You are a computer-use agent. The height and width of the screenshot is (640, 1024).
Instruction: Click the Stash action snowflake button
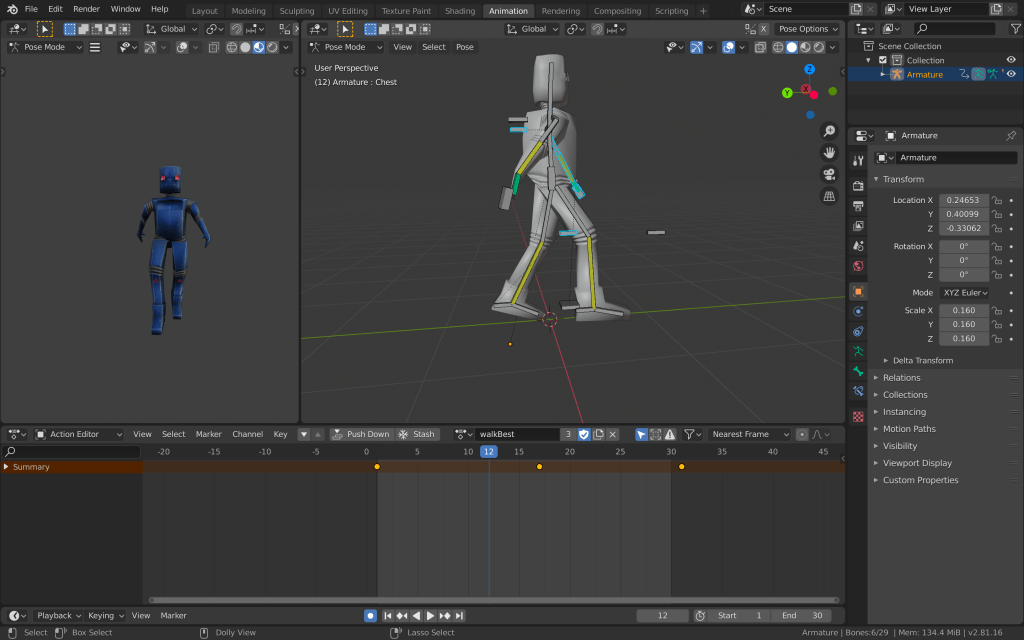tap(416, 434)
